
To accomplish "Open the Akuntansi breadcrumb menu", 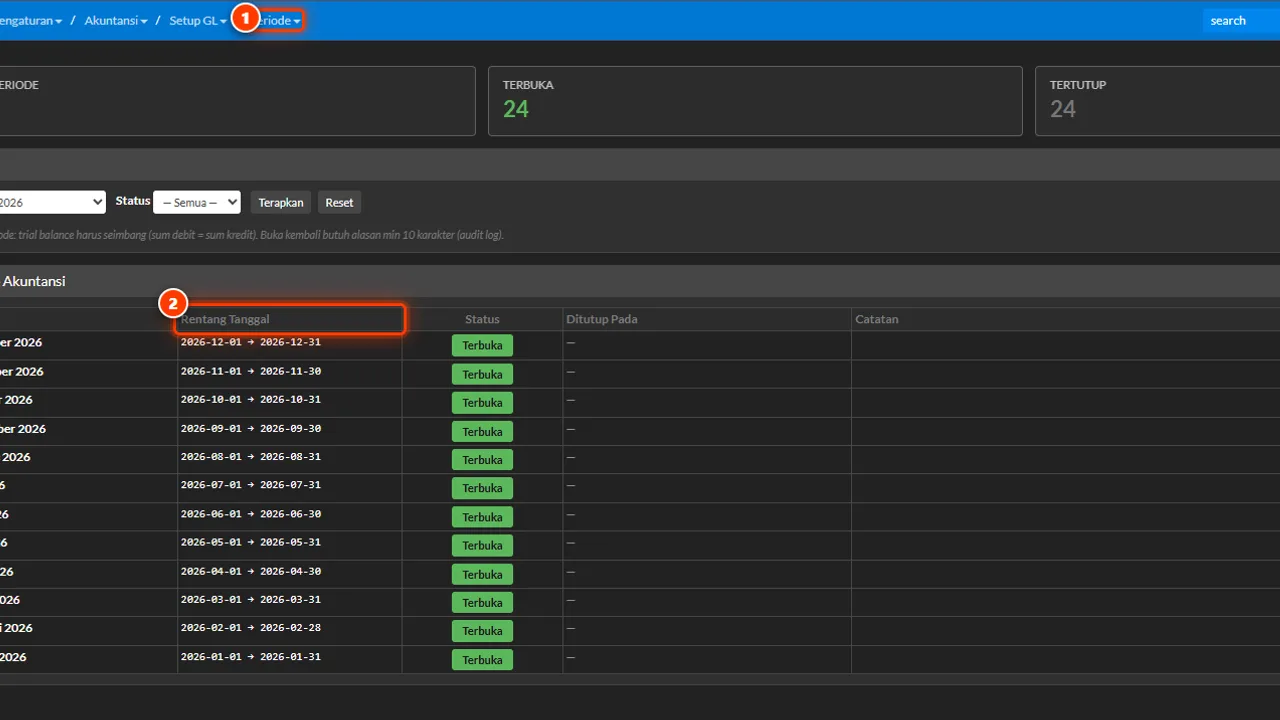I will pos(116,20).
